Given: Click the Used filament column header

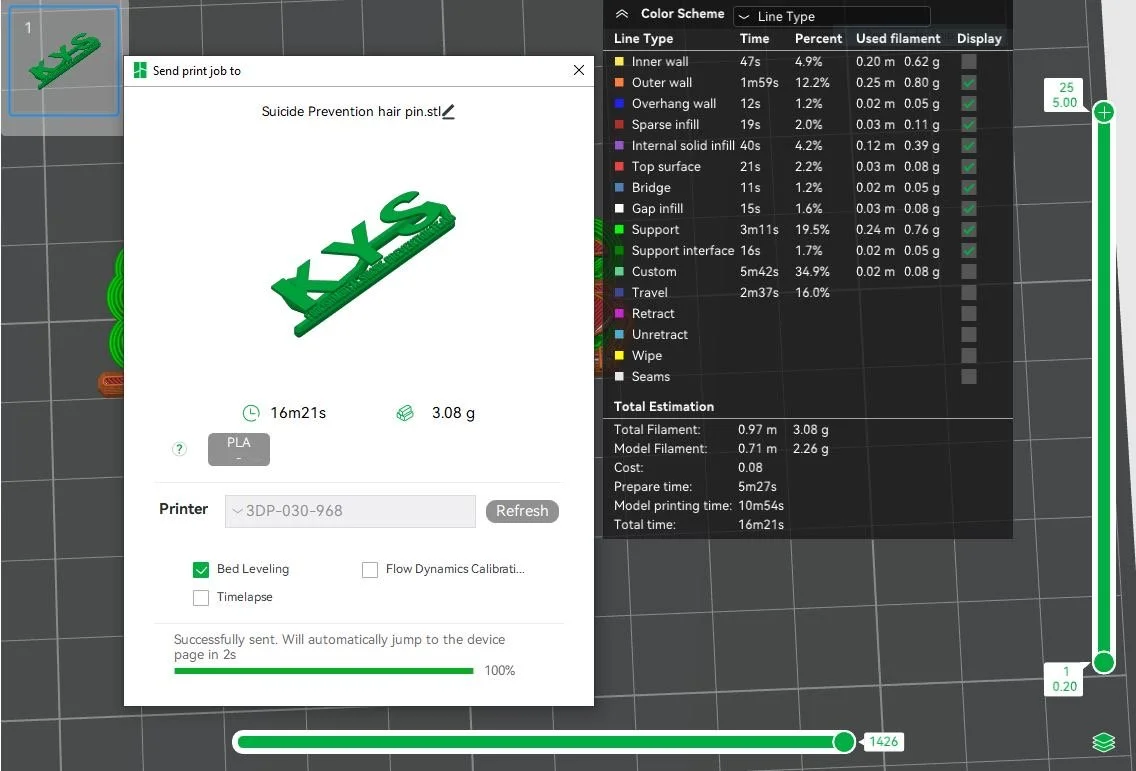Looking at the screenshot, I should coord(898,39).
